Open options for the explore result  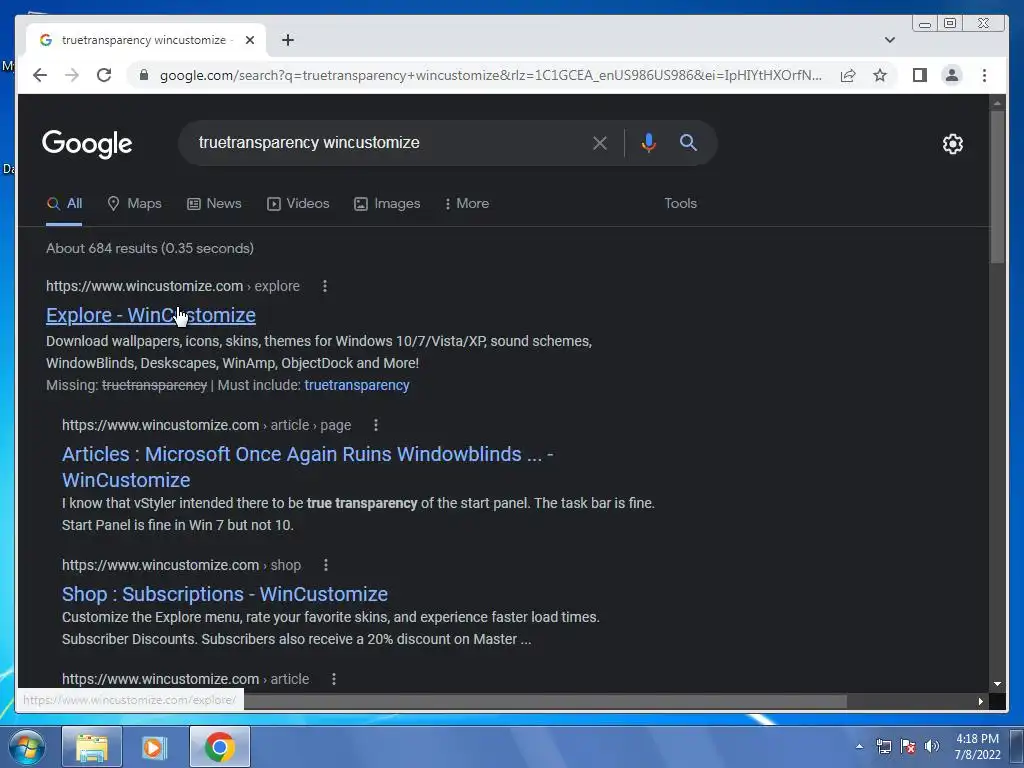[x=325, y=286]
